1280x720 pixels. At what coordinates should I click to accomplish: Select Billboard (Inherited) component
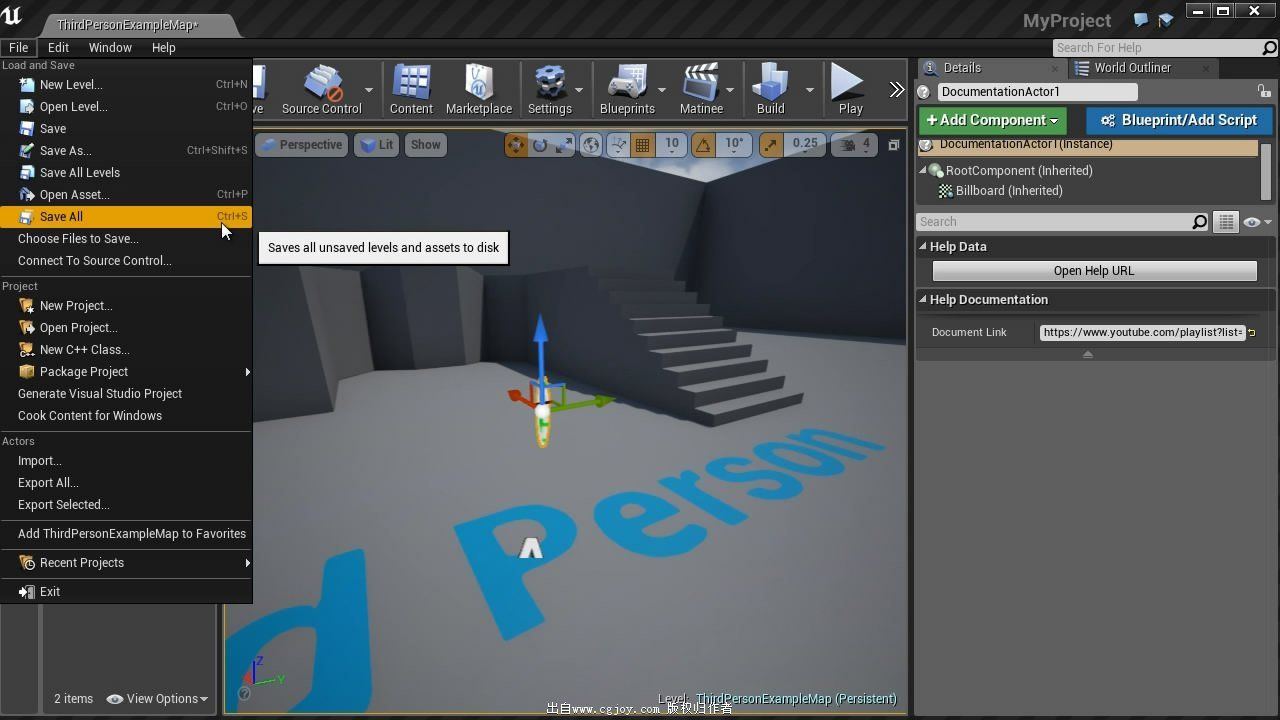coord(1008,191)
